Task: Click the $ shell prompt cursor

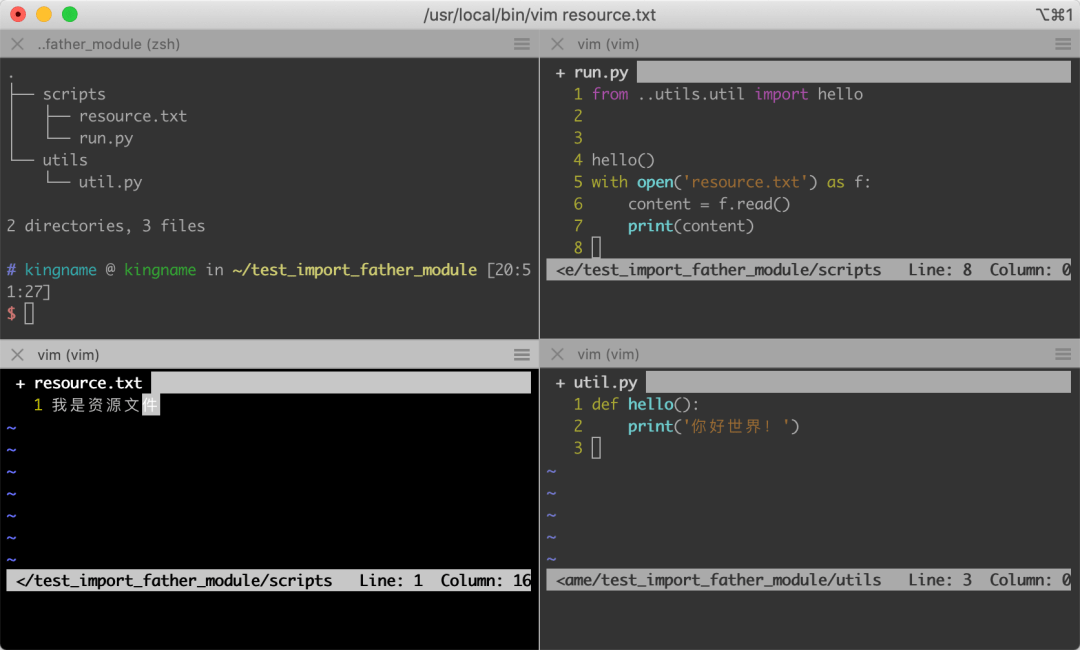Action: click(x=29, y=314)
